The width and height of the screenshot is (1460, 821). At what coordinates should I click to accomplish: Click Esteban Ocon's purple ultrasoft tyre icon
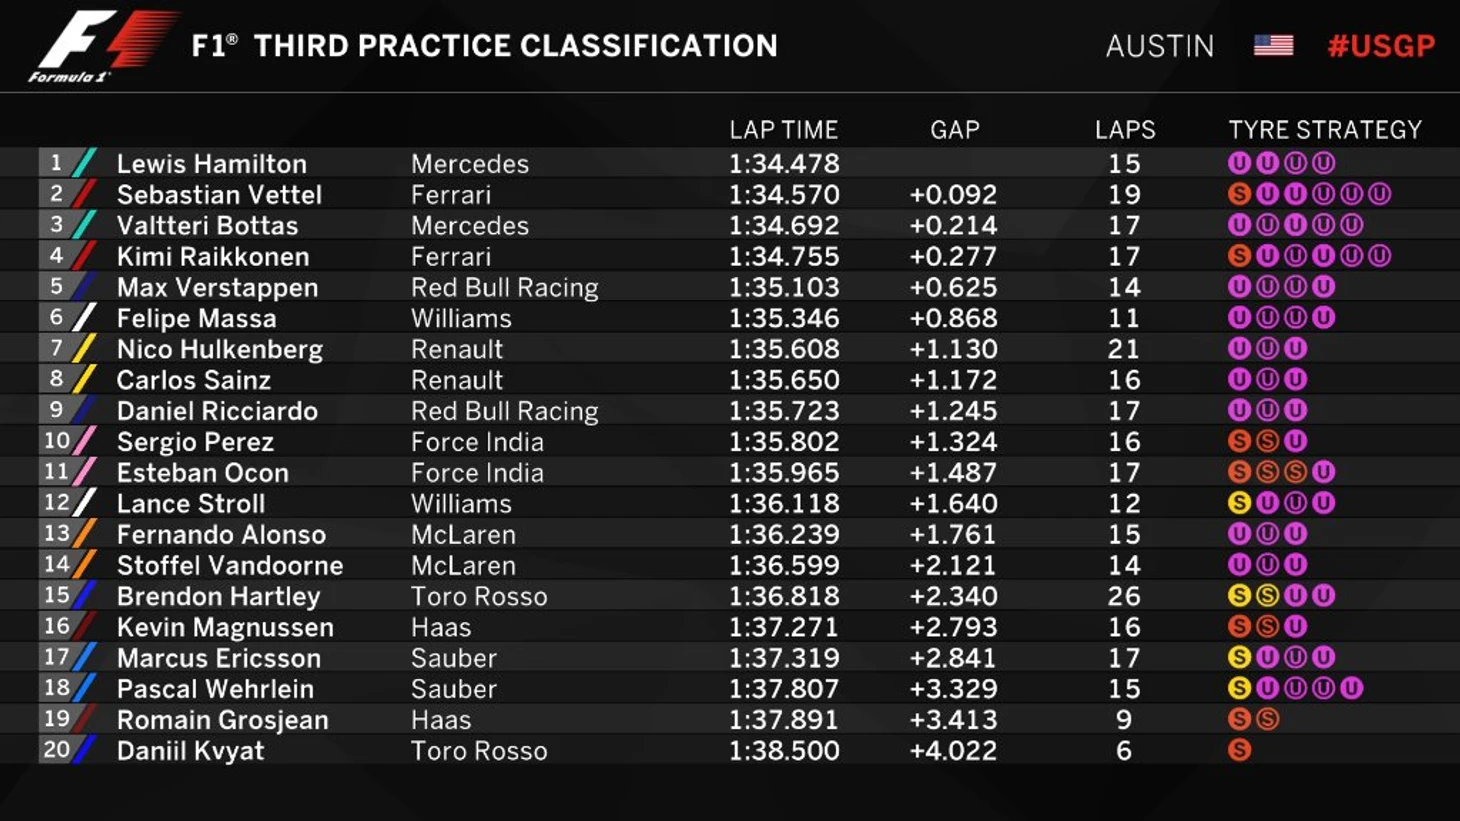coord(1323,472)
